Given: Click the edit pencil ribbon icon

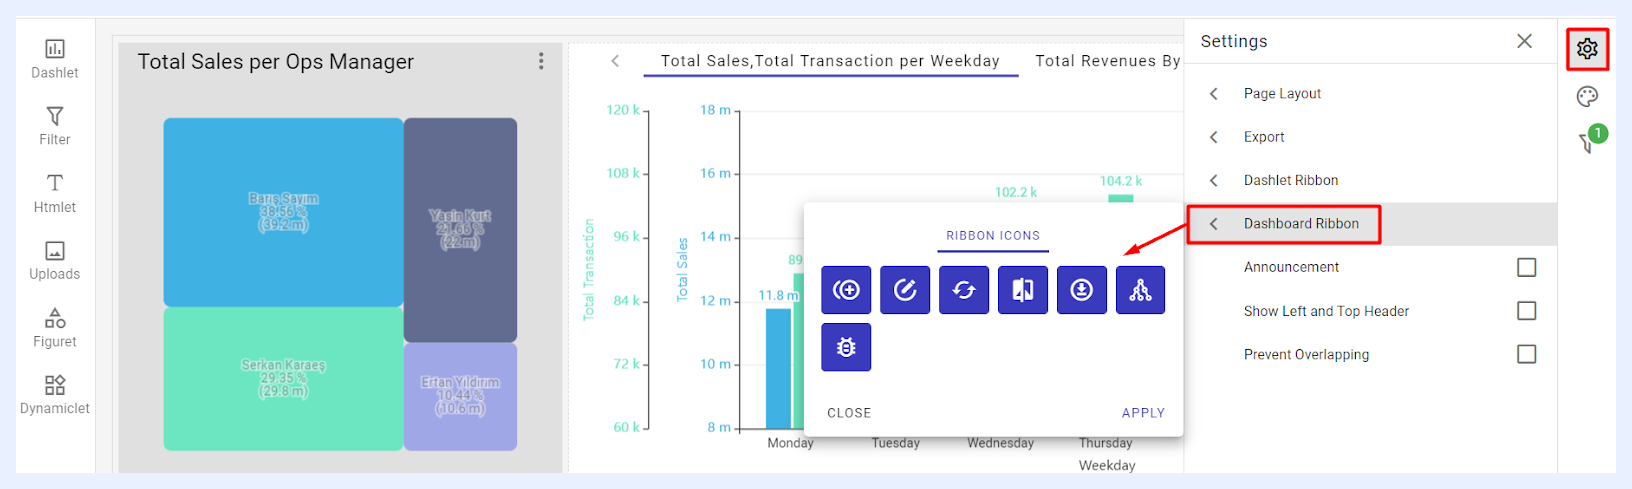Looking at the screenshot, I should coord(905,290).
